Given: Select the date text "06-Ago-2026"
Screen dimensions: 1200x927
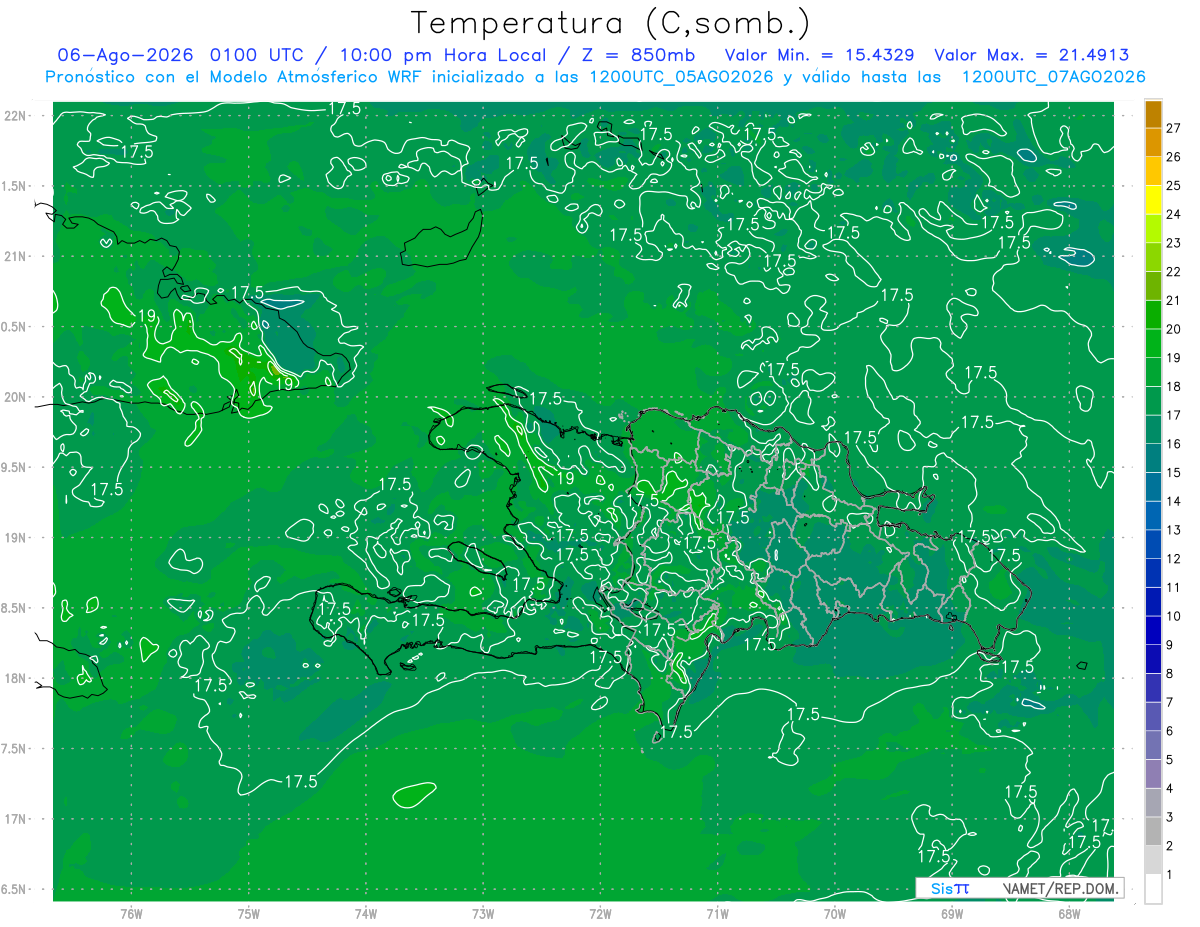Looking at the screenshot, I should coord(125,55).
